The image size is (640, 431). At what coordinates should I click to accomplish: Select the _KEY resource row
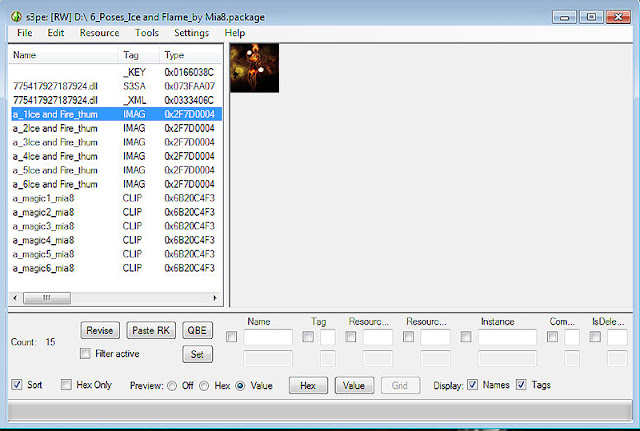point(116,72)
